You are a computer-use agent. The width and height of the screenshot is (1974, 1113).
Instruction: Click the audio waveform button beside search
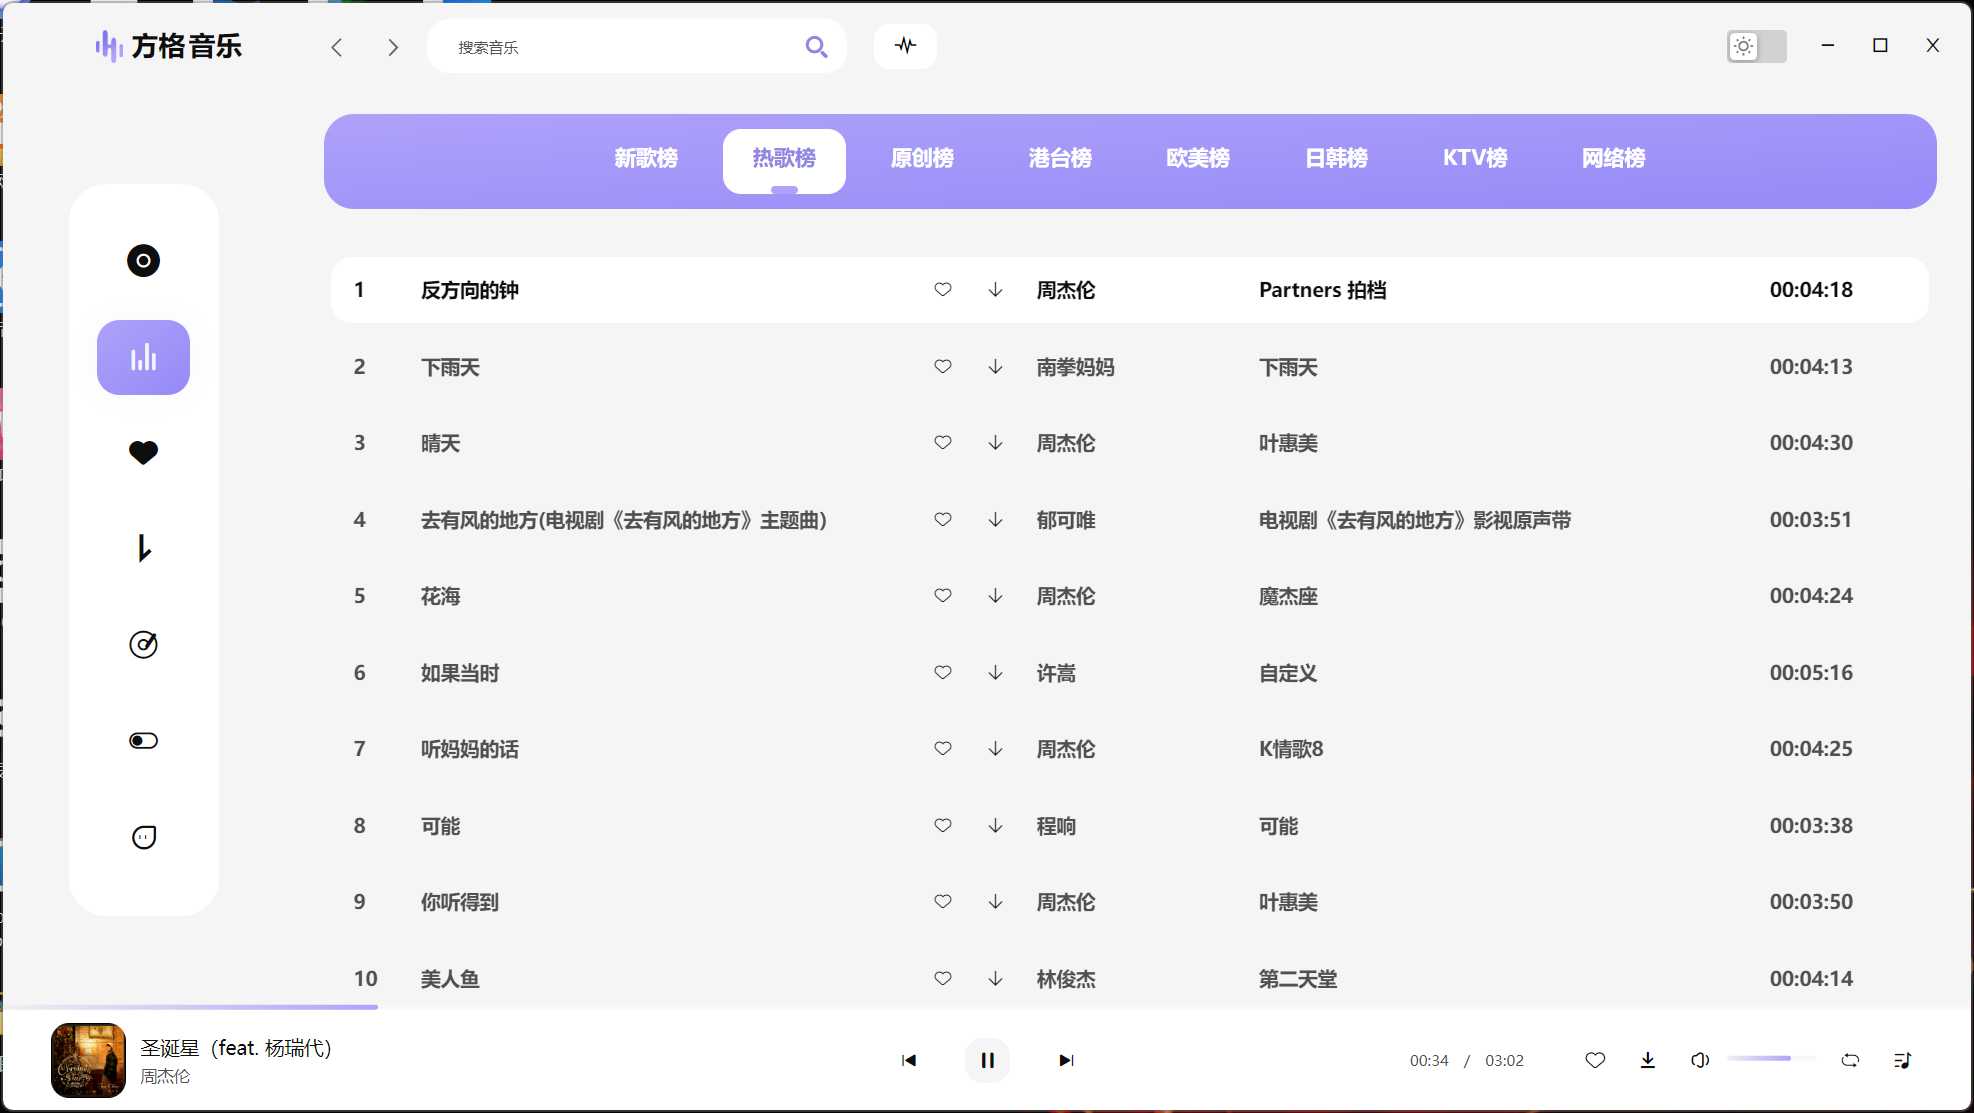tap(905, 46)
